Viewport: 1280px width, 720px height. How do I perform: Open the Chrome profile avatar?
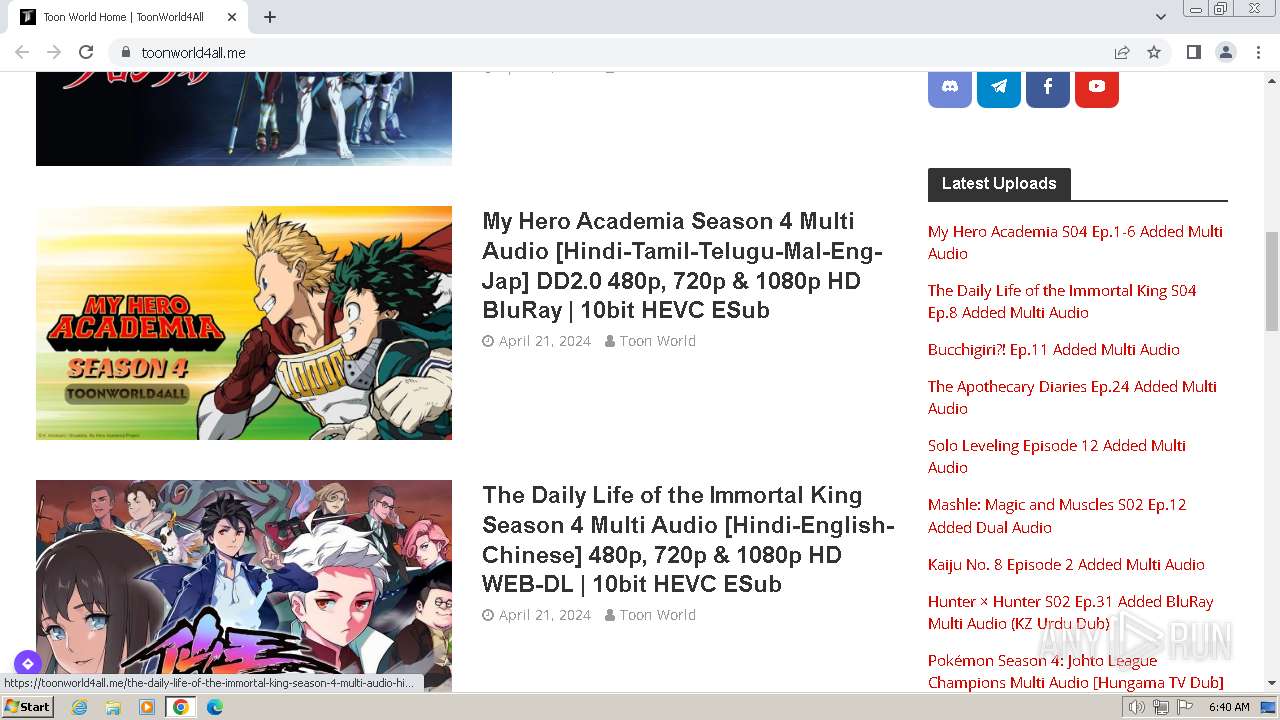(x=1226, y=52)
